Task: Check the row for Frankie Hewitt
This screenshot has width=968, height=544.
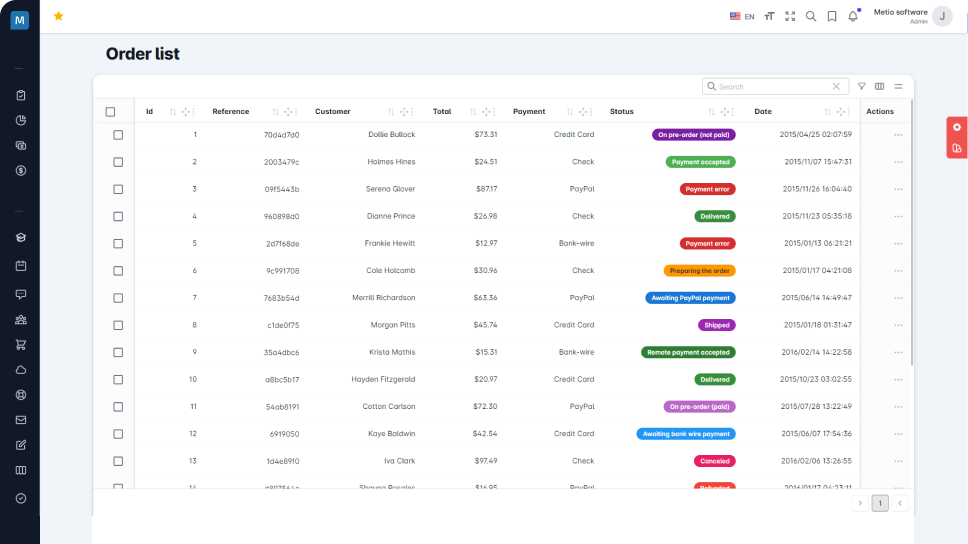Action: [x=118, y=243]
